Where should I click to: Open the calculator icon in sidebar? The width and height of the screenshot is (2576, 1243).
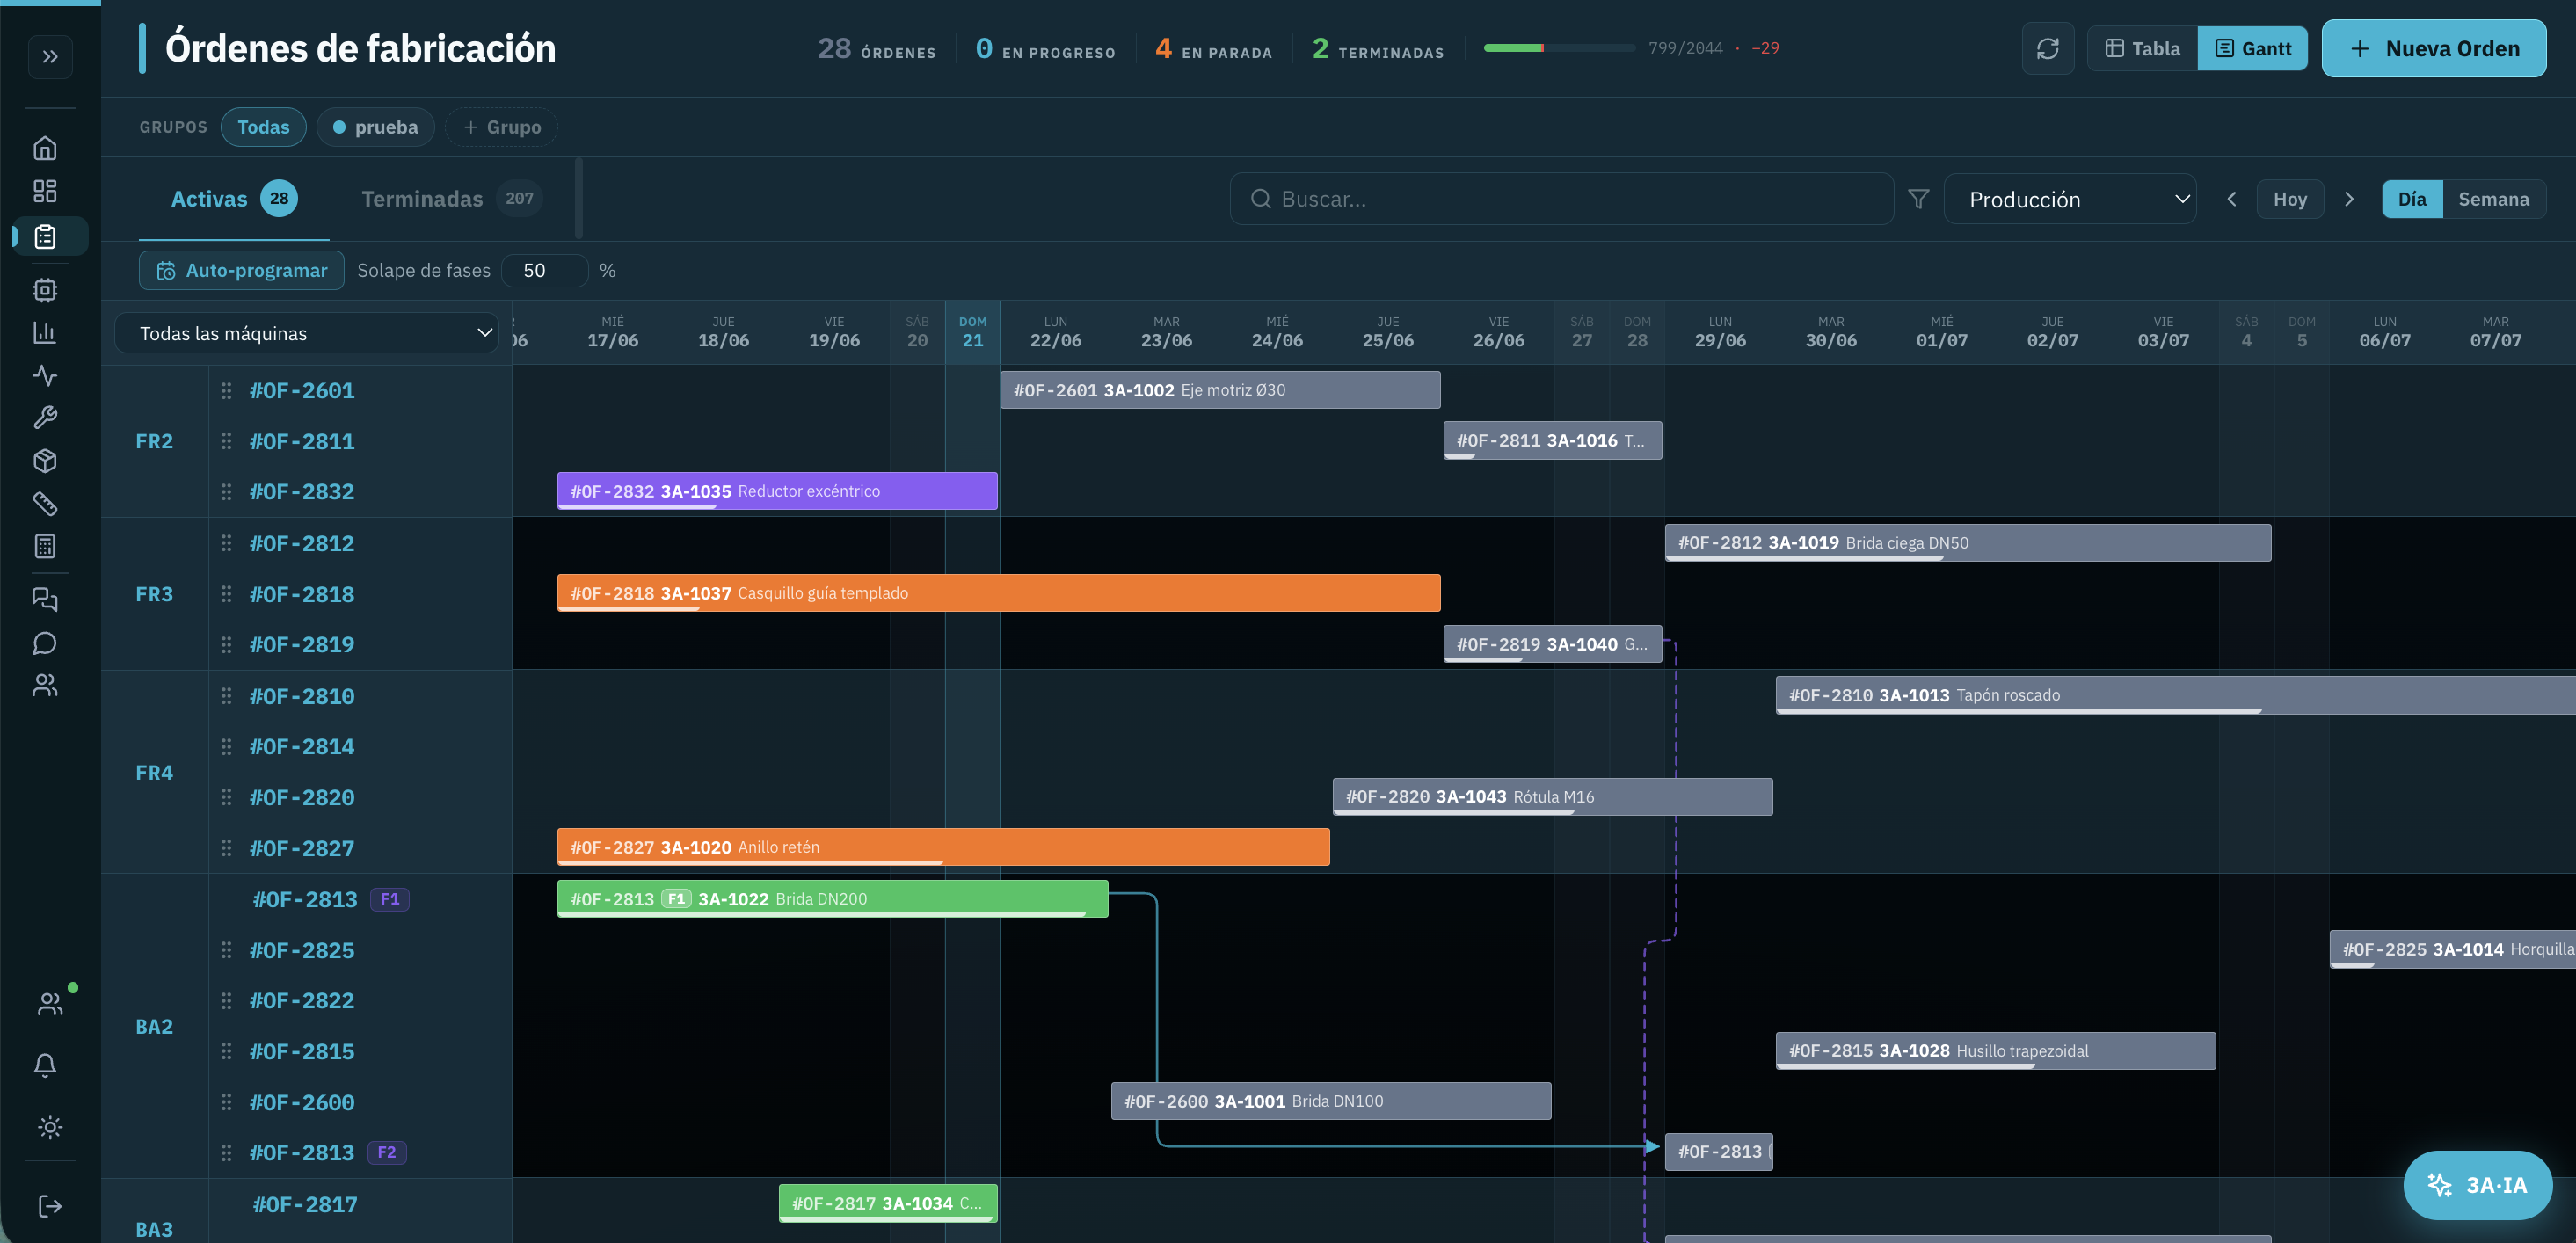(x=45, y=546)
